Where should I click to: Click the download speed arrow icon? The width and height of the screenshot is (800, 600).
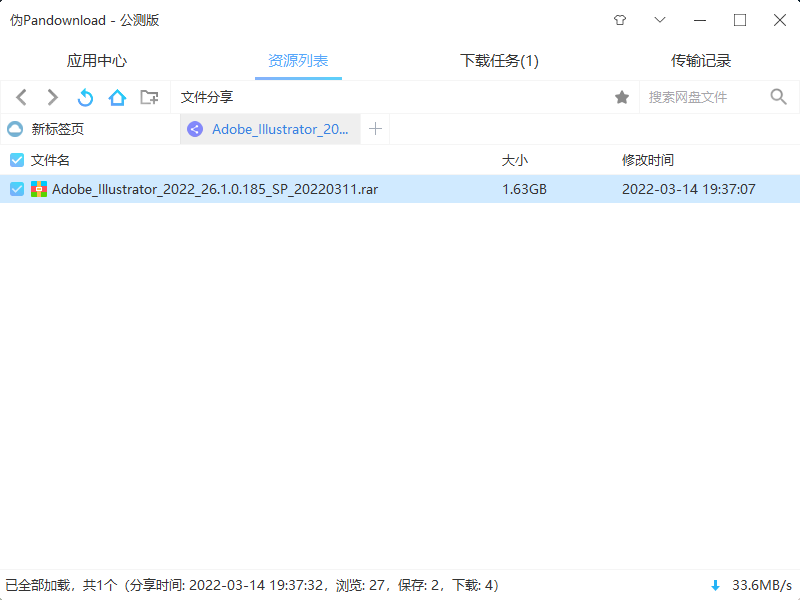point(715,585)
